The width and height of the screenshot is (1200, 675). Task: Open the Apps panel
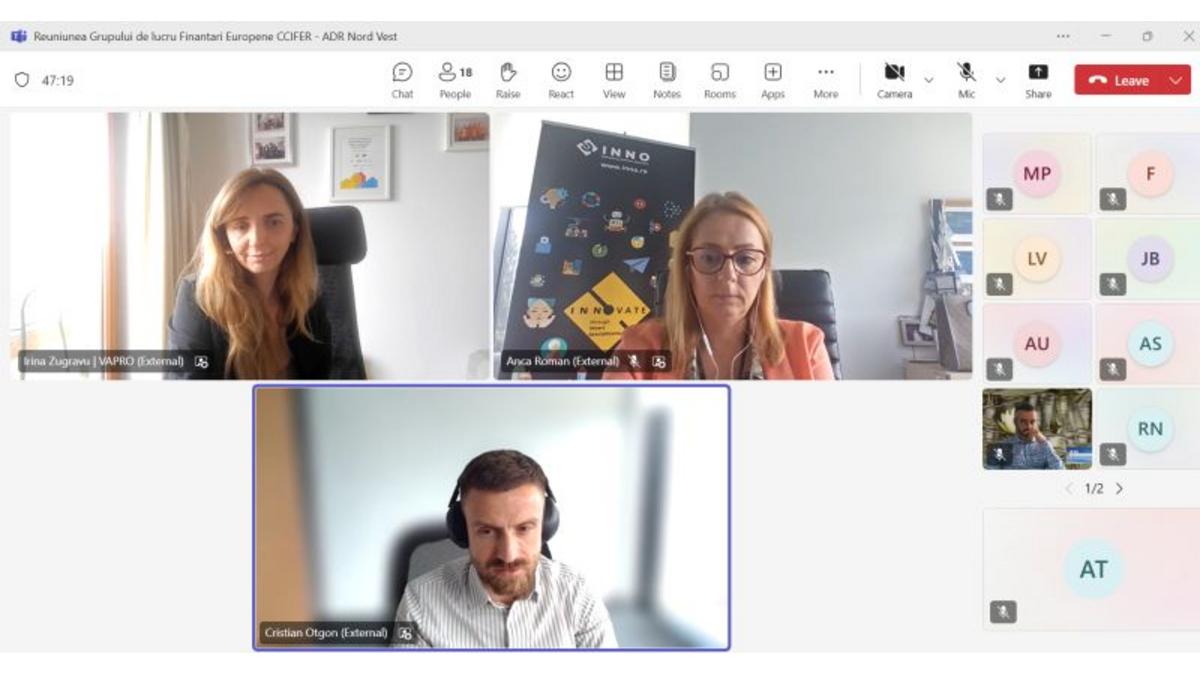[x=773, y=80]
